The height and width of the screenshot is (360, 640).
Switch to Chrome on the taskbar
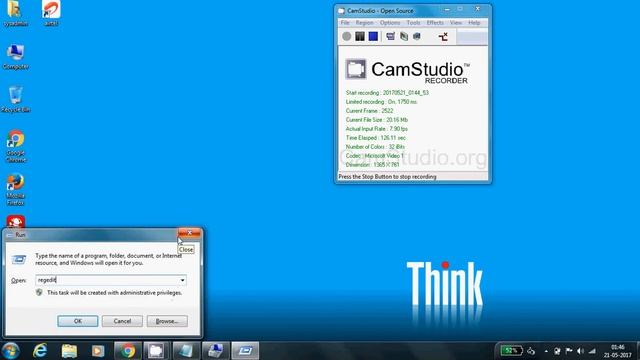coord(127,351)
